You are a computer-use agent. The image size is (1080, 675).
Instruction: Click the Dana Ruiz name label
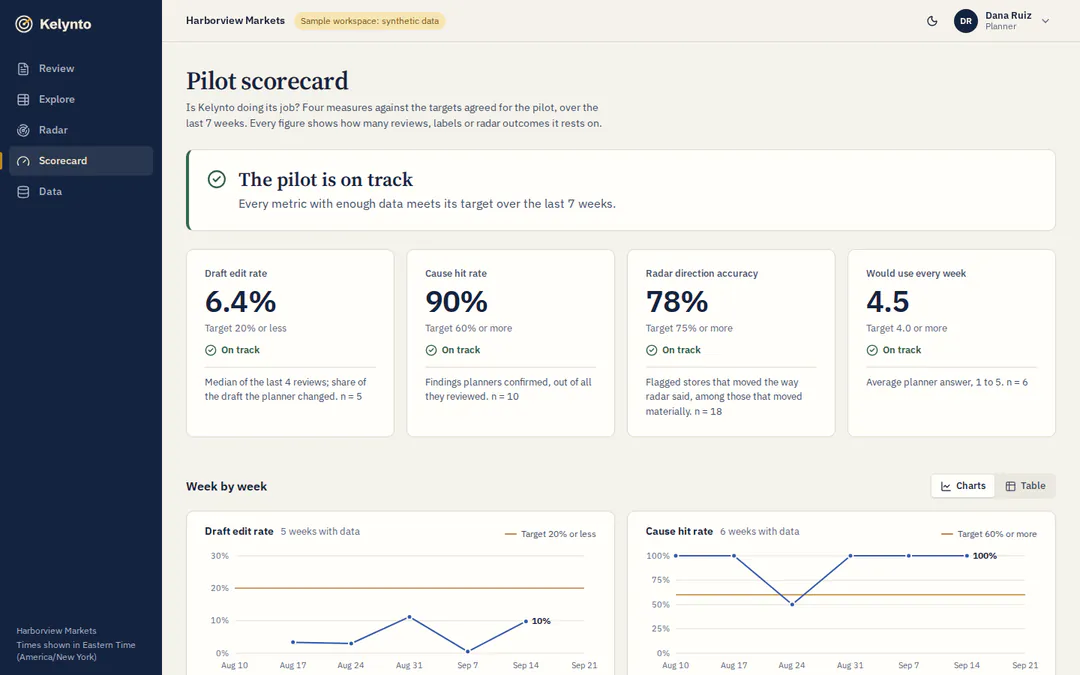(1008, 15)
